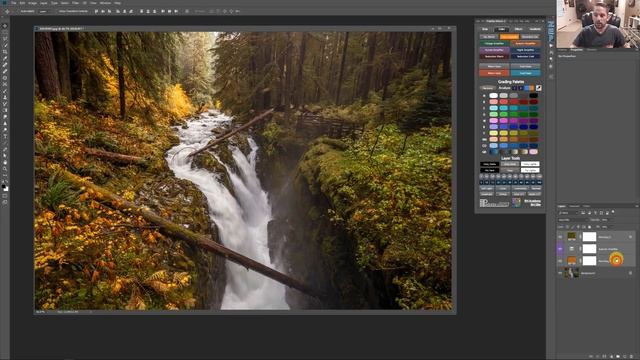The width and height of the screenshot is (640, 360).
Task: Open the Filter menu
Action: coord(76,3)
